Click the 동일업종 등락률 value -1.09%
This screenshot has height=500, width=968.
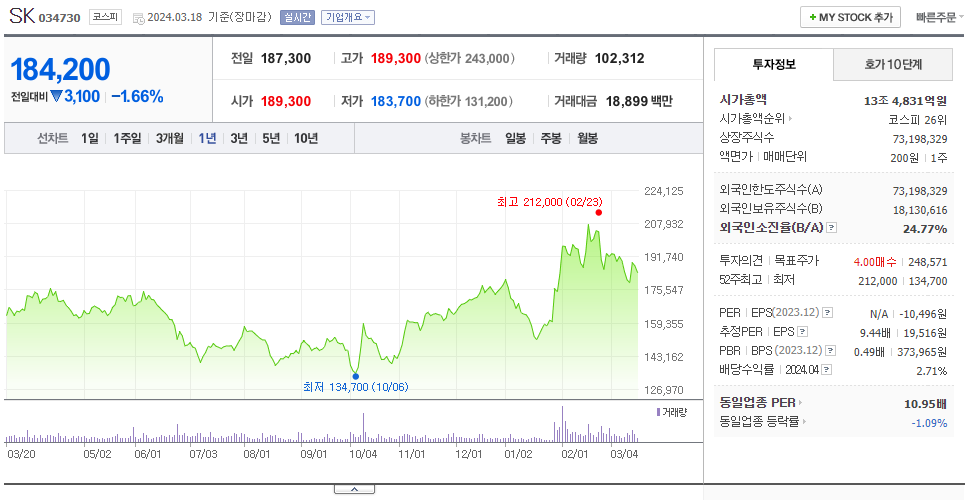(929, 423)
